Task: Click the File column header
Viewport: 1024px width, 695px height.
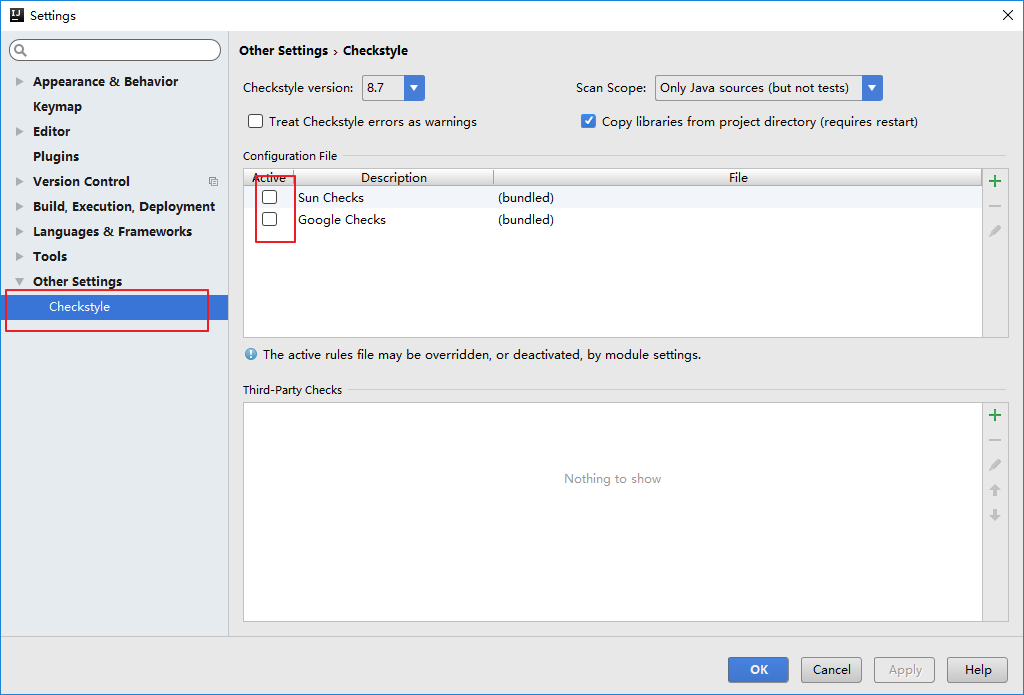Action: point(738,178)
